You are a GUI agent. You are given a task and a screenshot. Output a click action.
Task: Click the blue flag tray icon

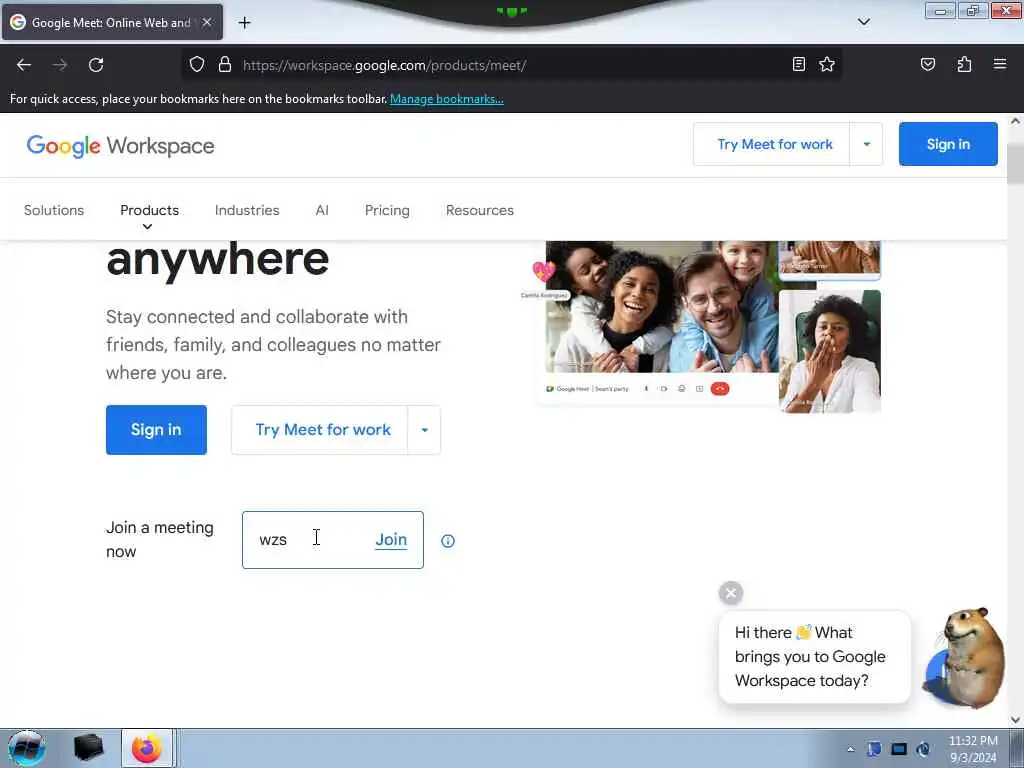click(874, 749)
